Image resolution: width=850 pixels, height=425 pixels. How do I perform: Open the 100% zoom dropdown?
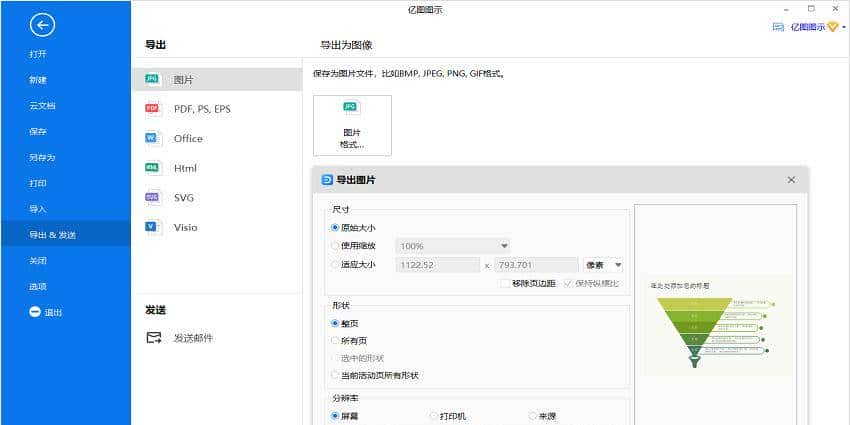(453, 246)
